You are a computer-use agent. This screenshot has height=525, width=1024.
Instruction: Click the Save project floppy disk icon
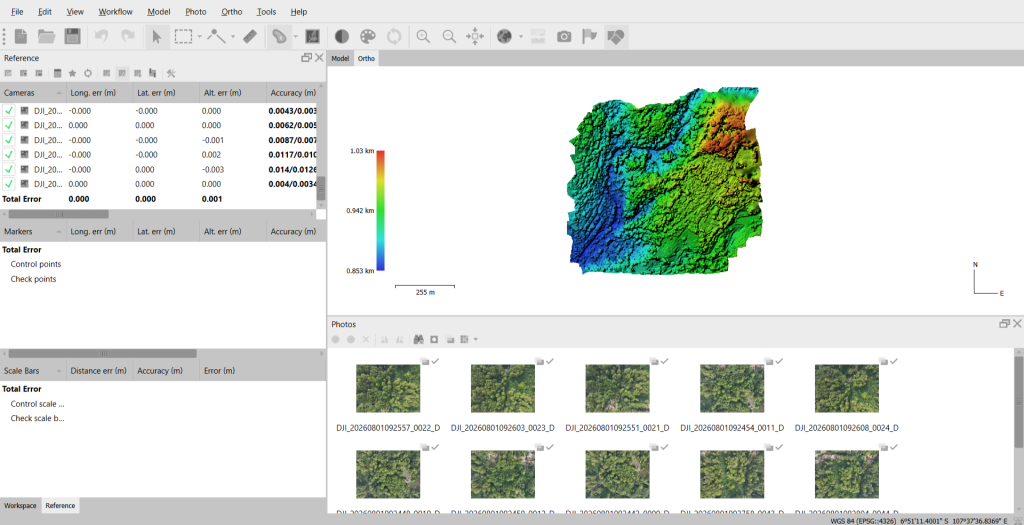click(72, 37)
